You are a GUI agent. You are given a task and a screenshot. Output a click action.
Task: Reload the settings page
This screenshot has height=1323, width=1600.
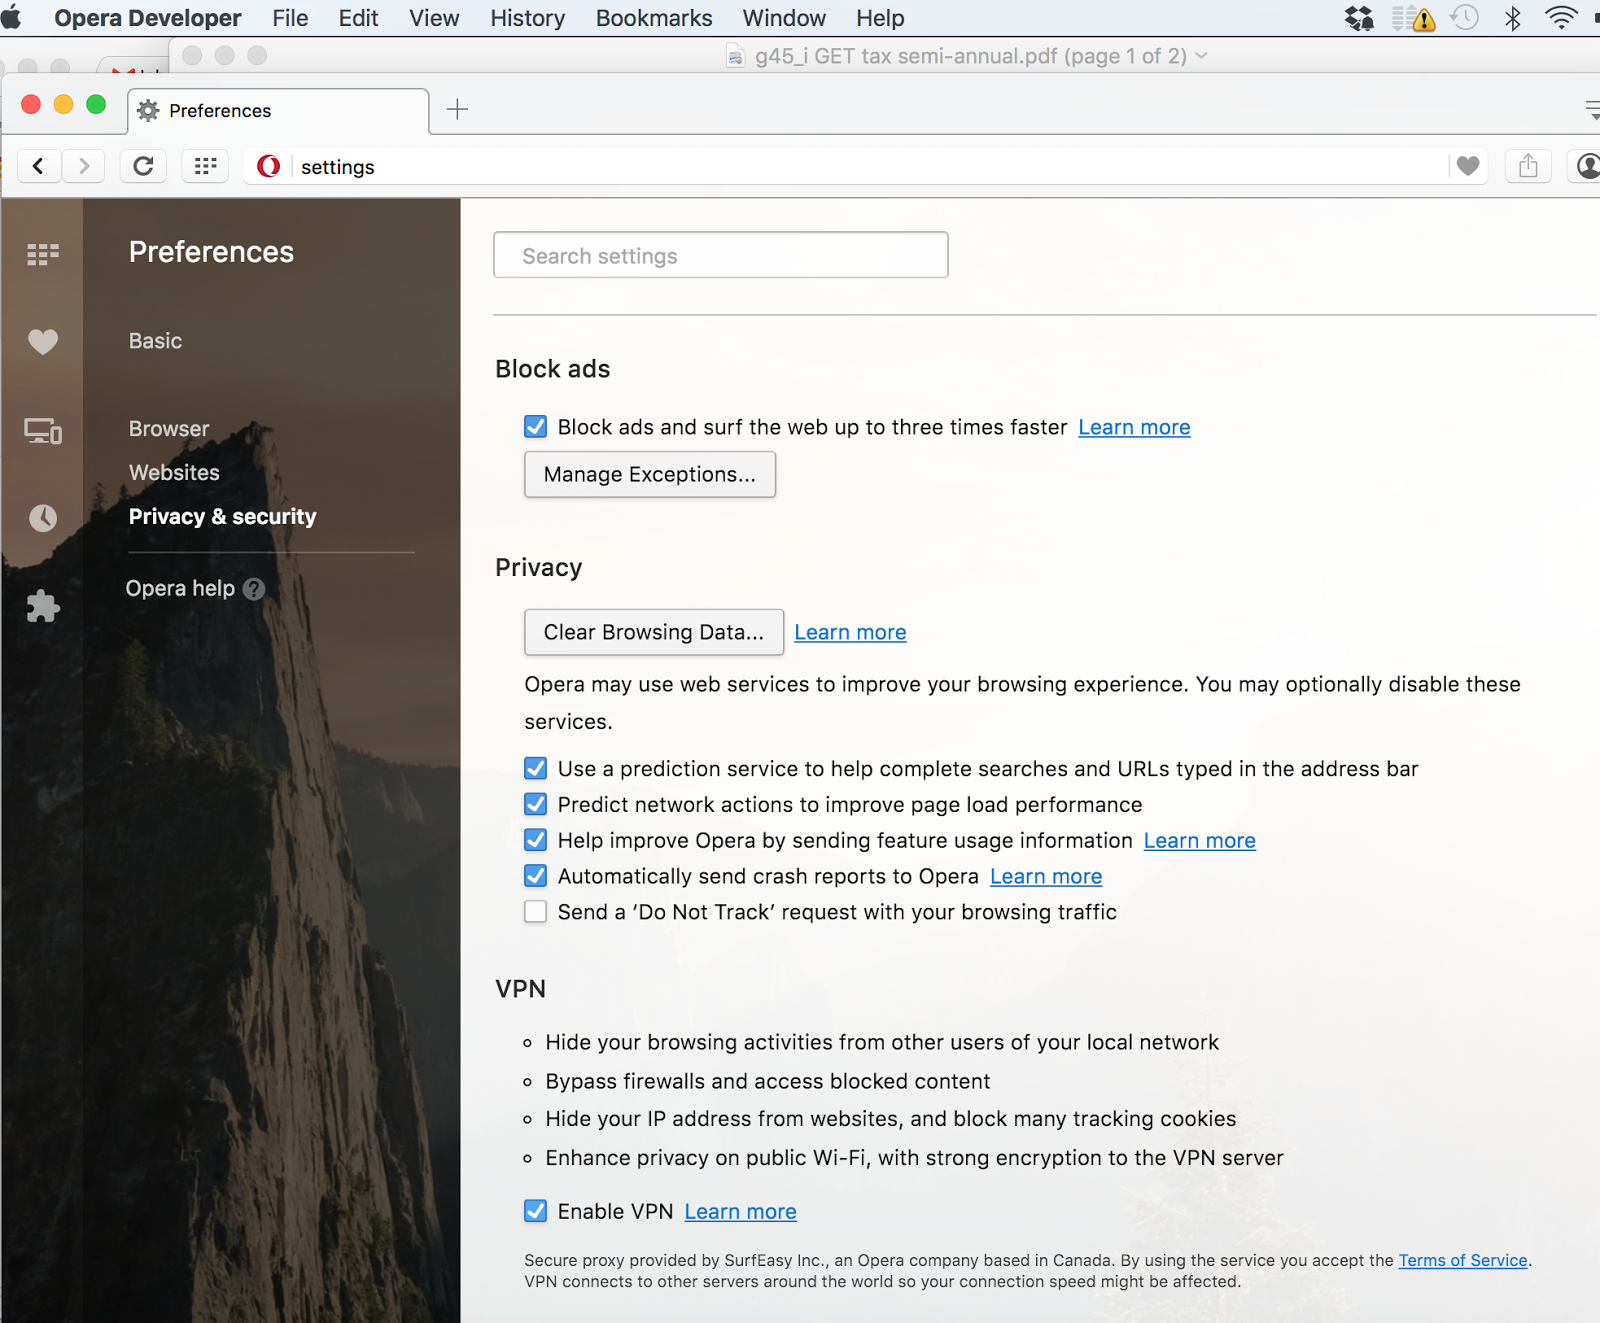click(x=143, y=166)
